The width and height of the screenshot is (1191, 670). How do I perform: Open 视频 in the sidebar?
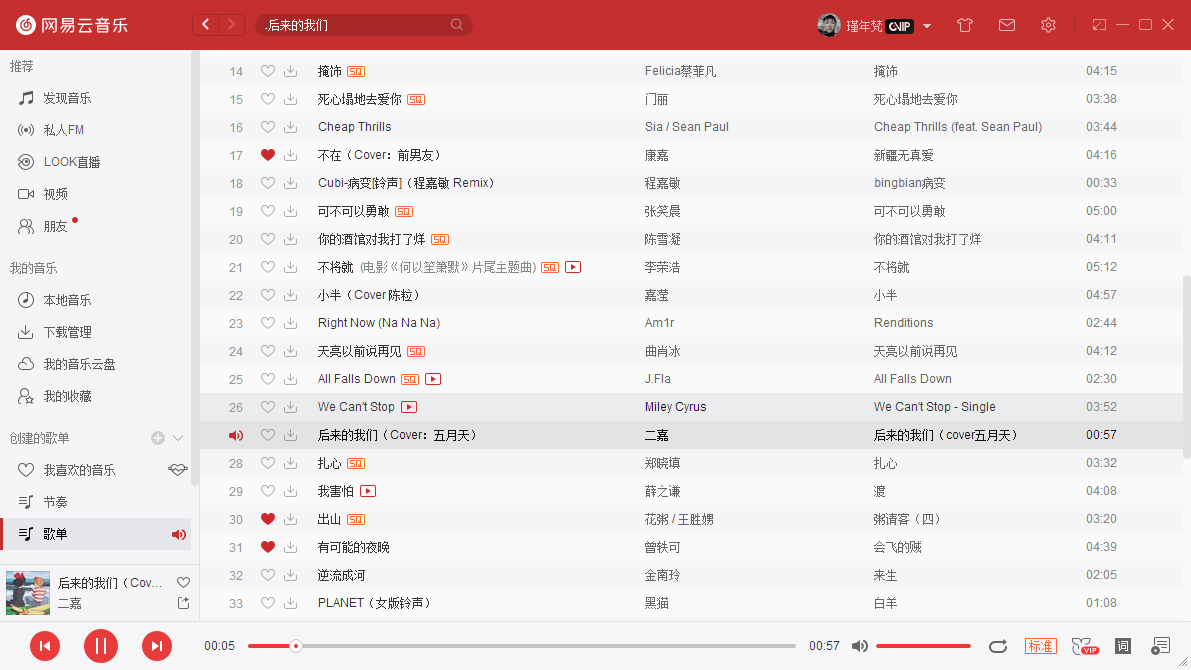point(55,194)
